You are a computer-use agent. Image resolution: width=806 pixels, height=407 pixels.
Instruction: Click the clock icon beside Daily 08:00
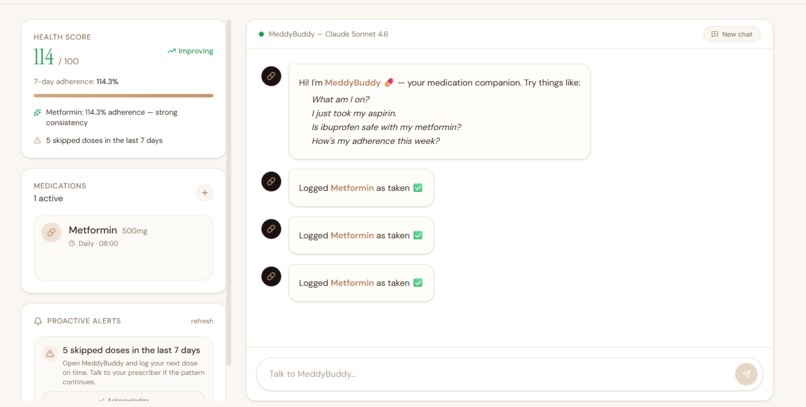[x=72, y=244]
